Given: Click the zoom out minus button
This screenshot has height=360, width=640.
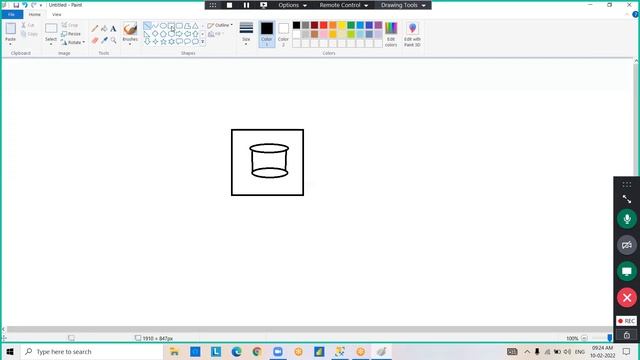Looking at the screenshot, I should point(584,338).
